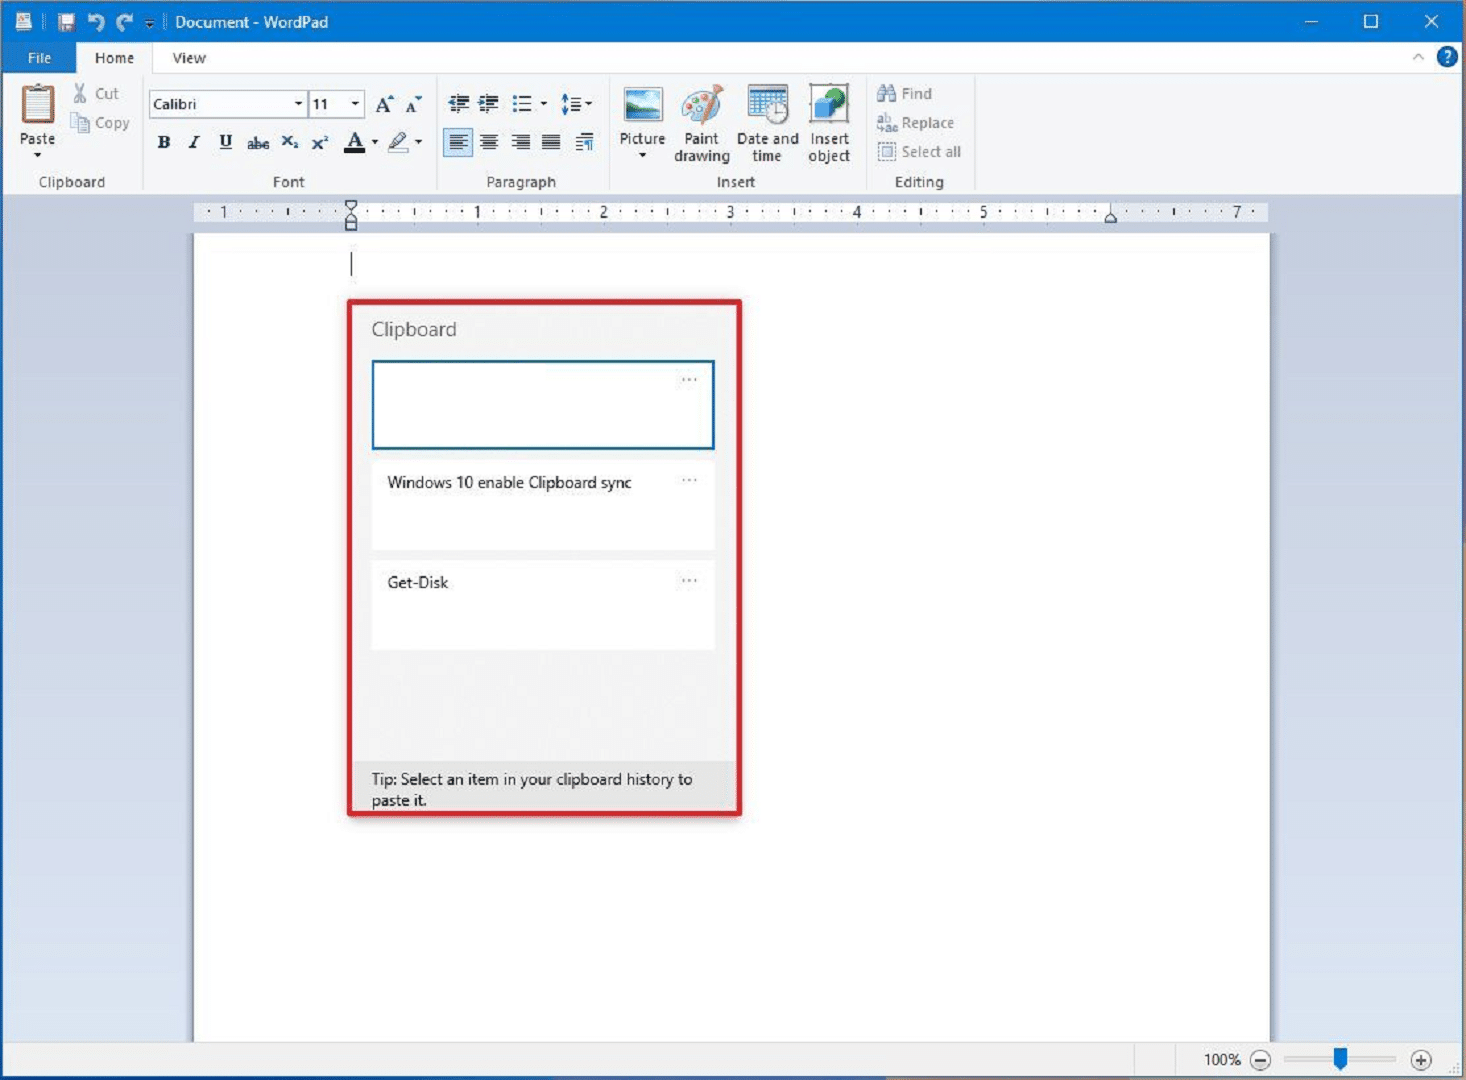This screenshot has width=1466, height=1080.
Task: Click the zoom out minus button
Action: (1261, 1060)
